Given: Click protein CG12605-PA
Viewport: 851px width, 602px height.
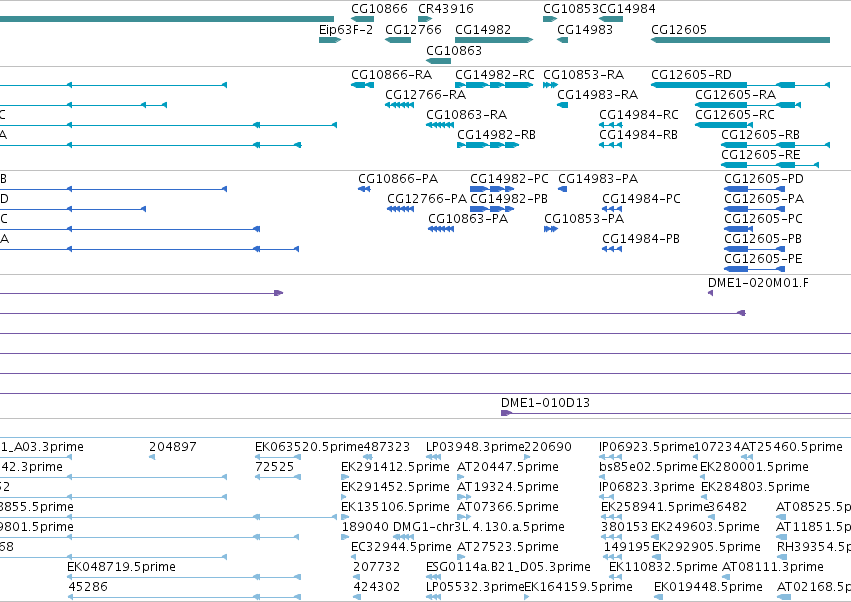Looking at the screenshot, I should tap(764, 199).
